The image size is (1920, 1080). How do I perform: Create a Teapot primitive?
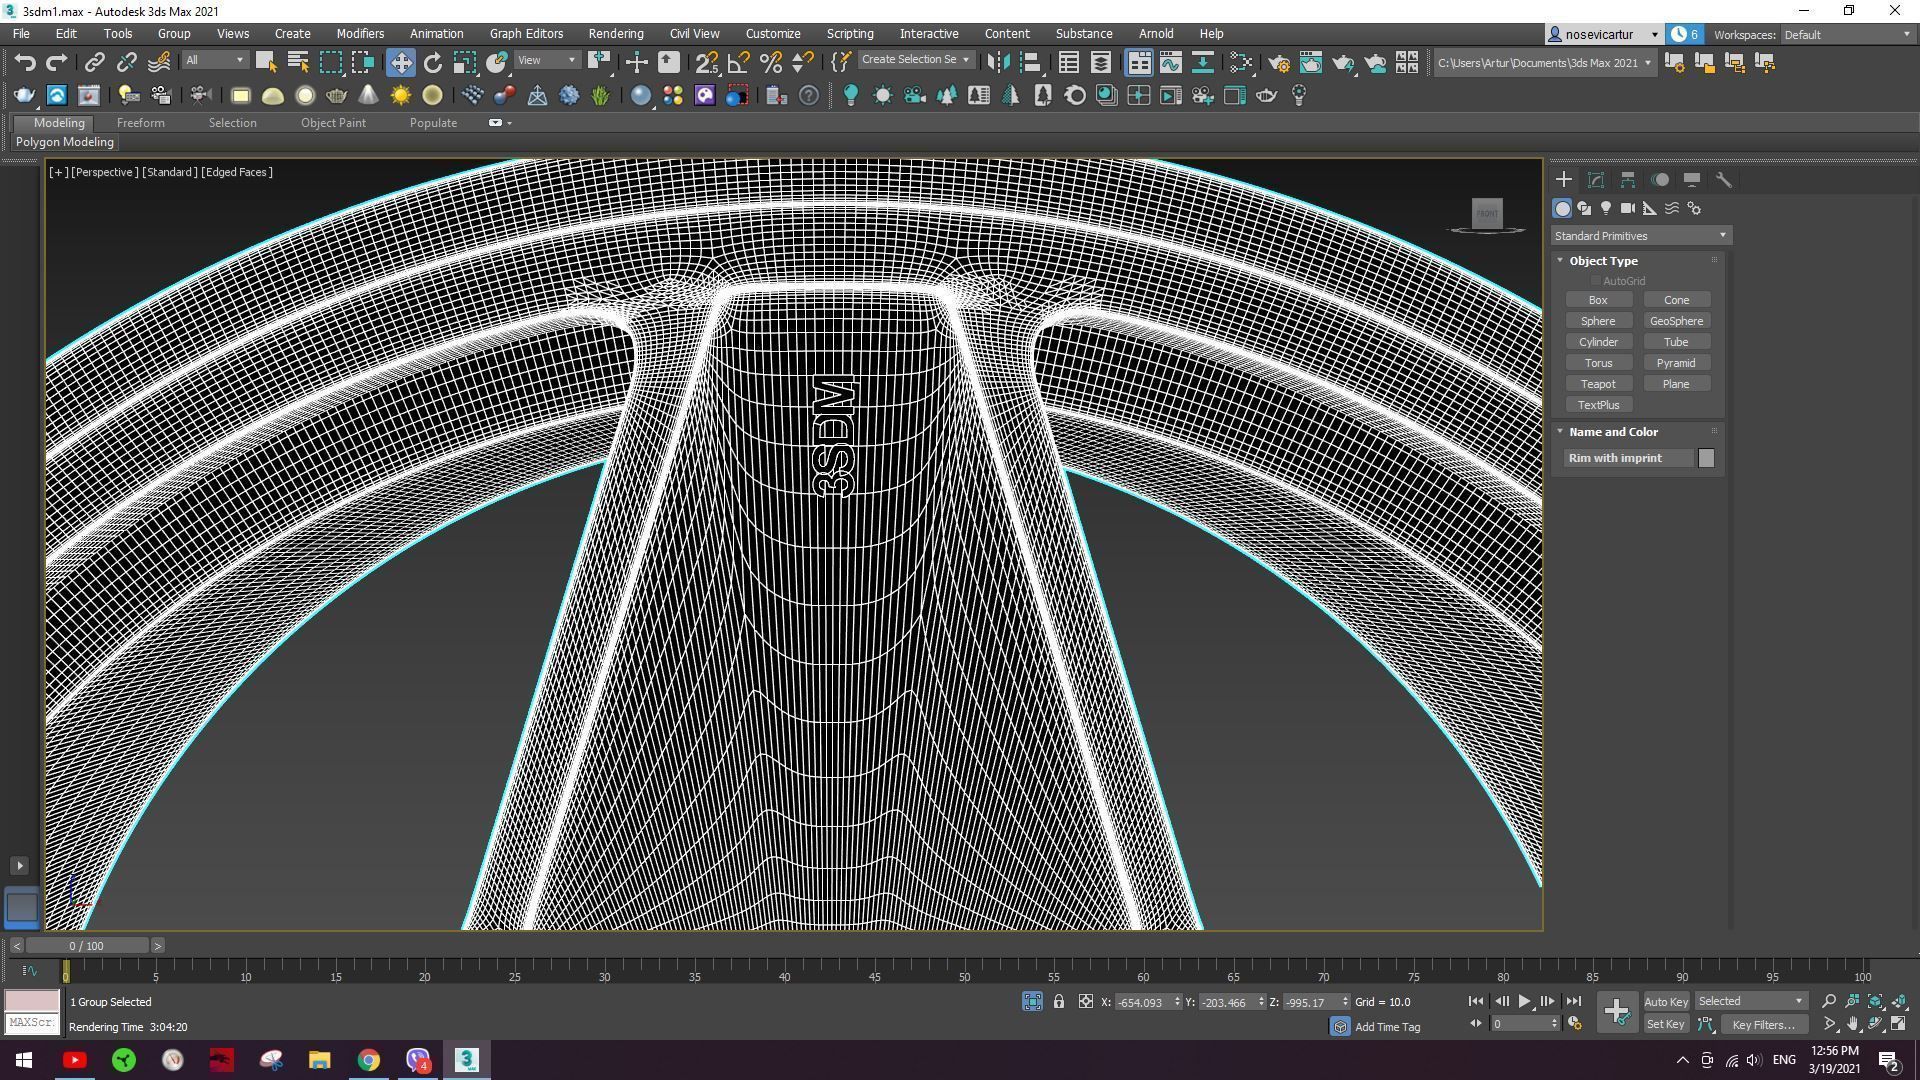[x=1598, y=384]
